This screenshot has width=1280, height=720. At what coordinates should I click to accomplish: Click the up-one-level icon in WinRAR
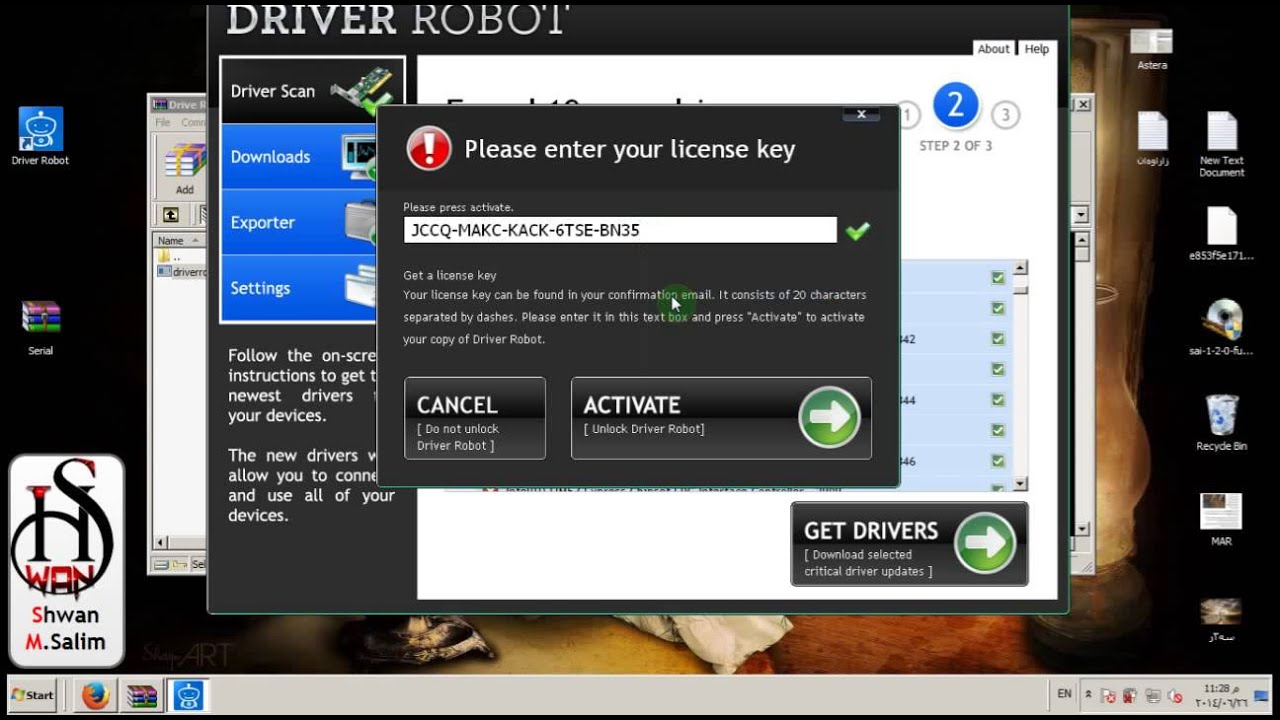(171, 214)
